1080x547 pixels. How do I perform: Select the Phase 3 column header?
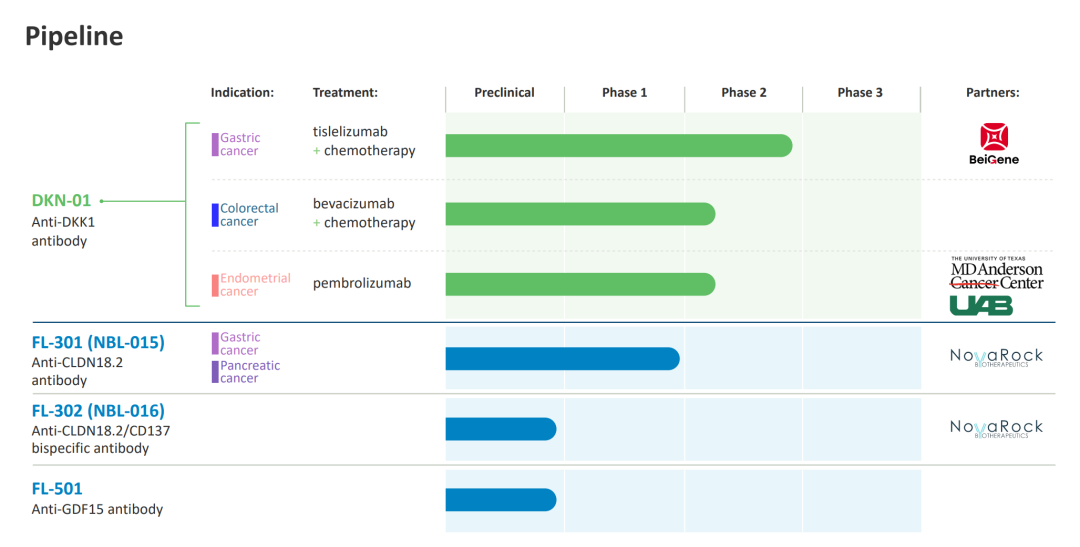tap(860, 93)
